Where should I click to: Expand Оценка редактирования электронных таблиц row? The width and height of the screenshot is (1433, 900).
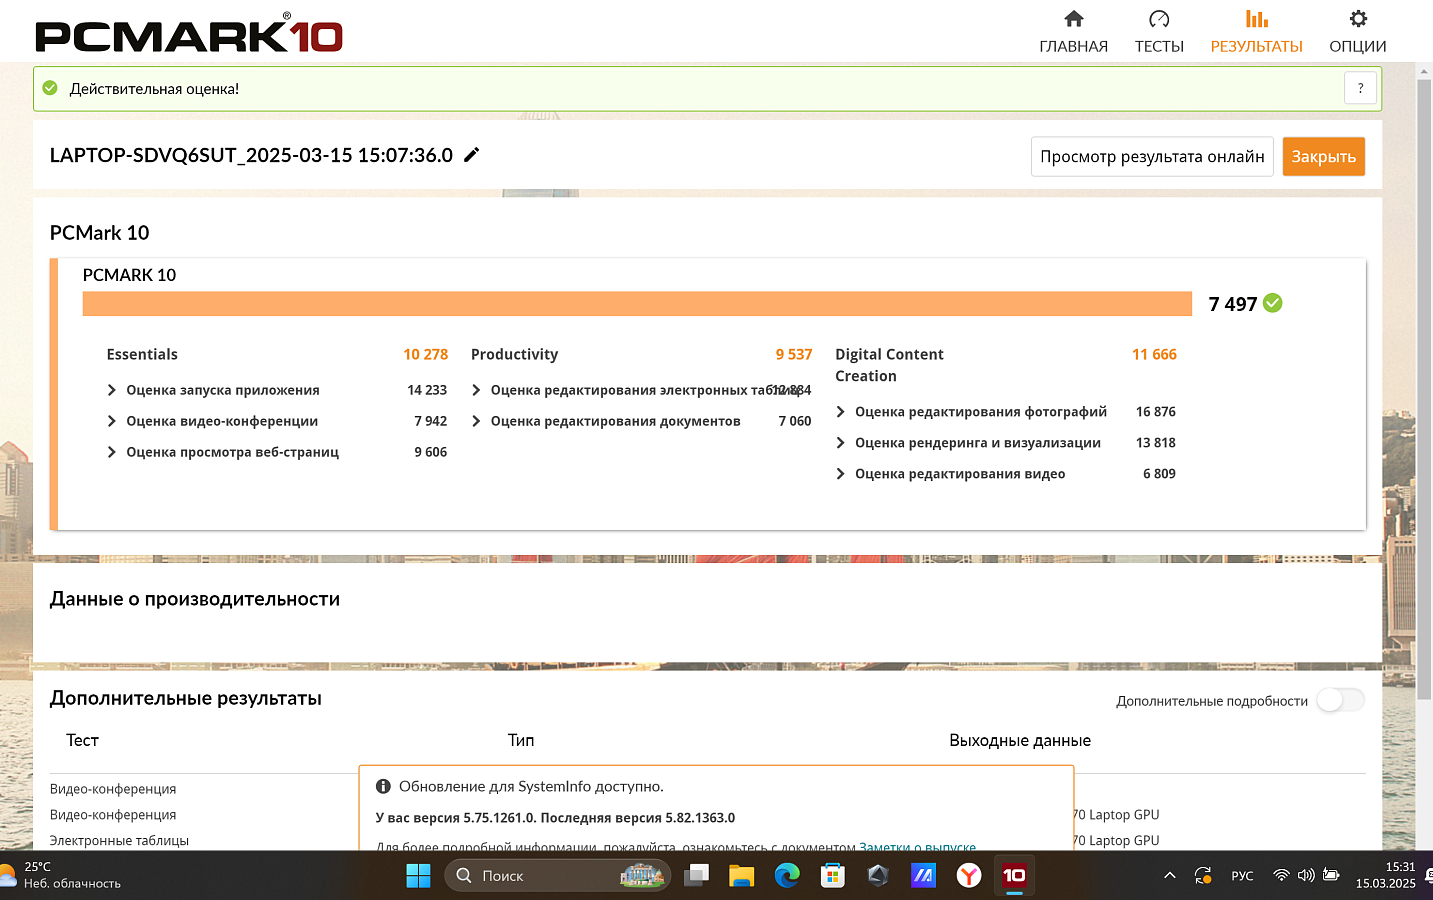tap(476, 390)
